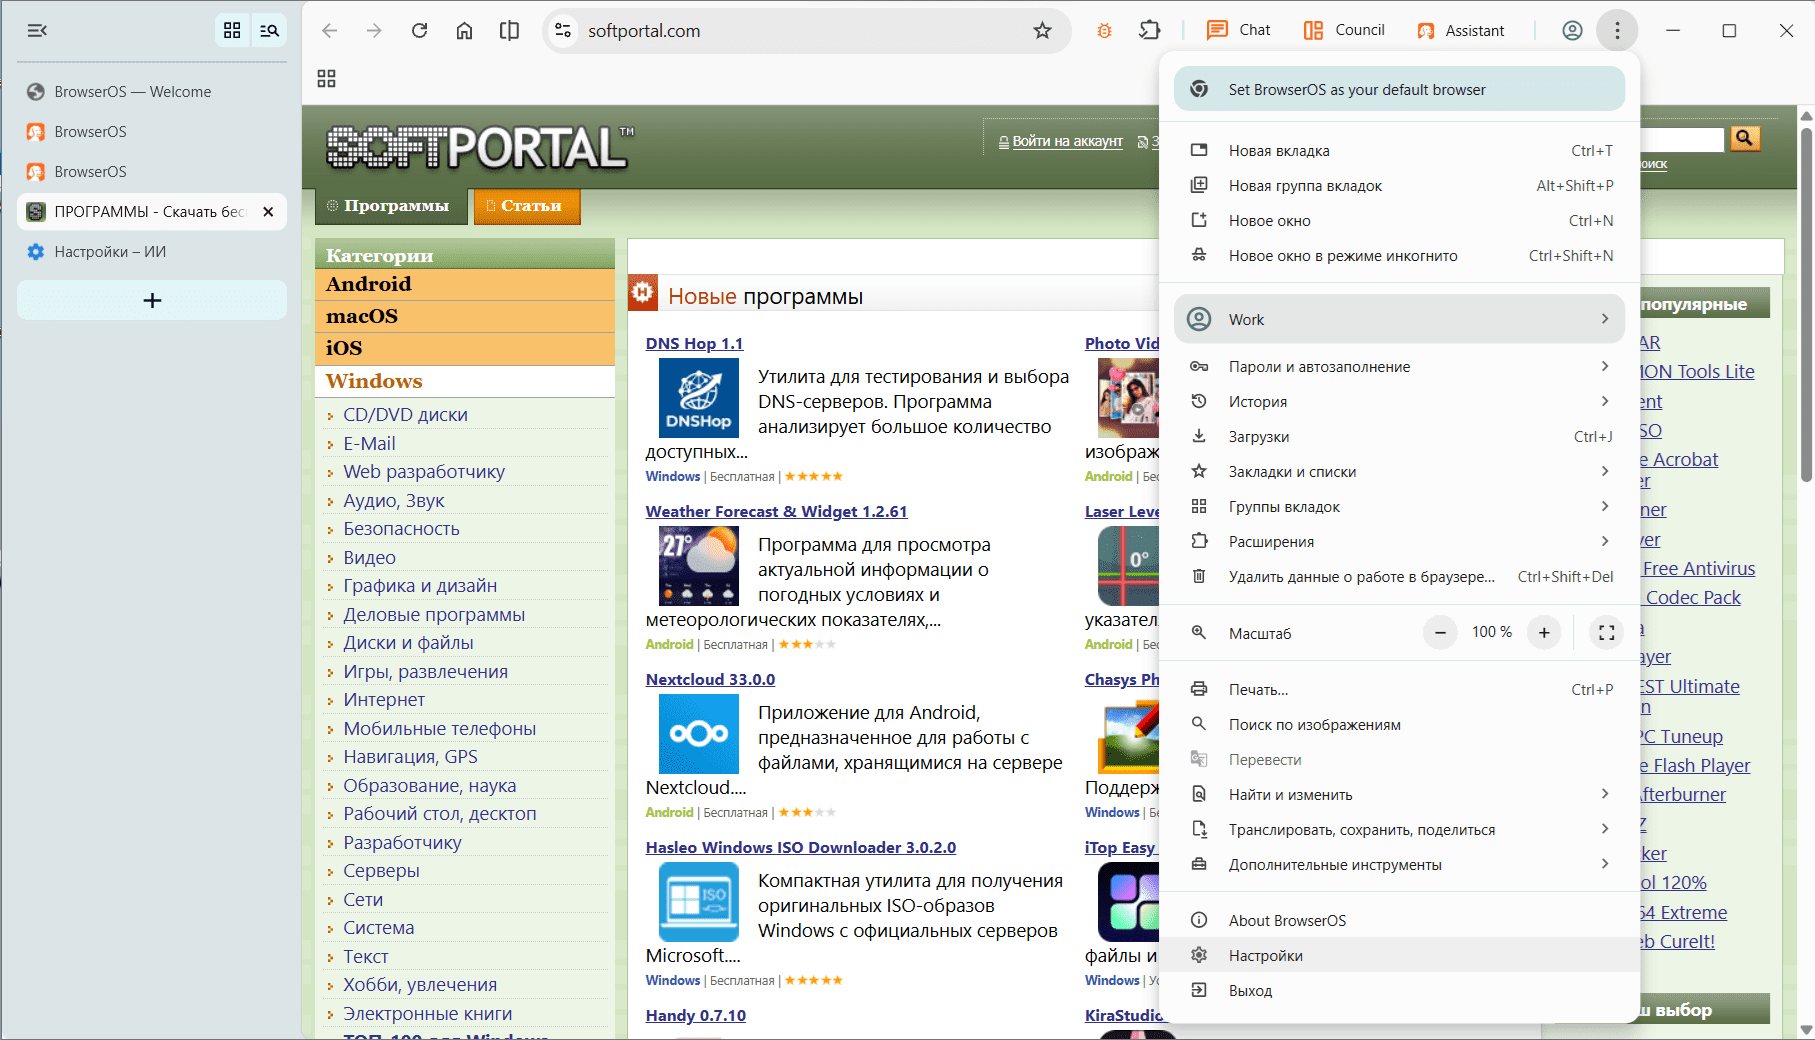Screen dimensions: 1815x1040
Task: Open the tab grid view icon in the sidebar
Action: click(232, 31)
